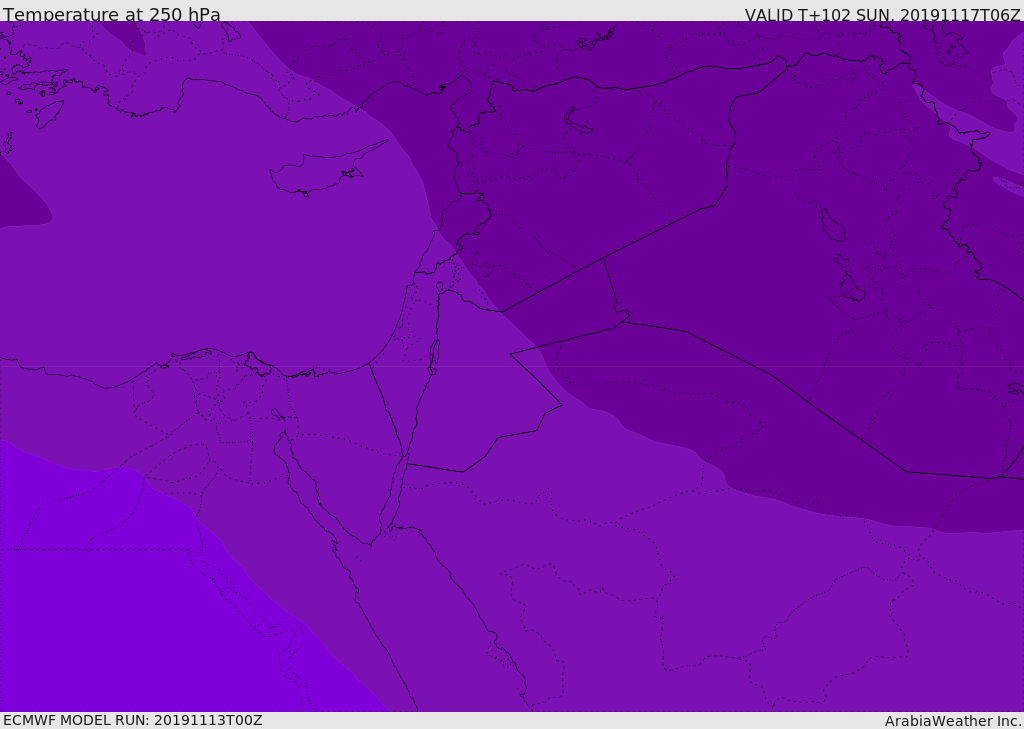Click the 'Temperature at 250 hPa' title
Image resolution: width=1024 pixels, height=729 pixels.
coord(112,14)
